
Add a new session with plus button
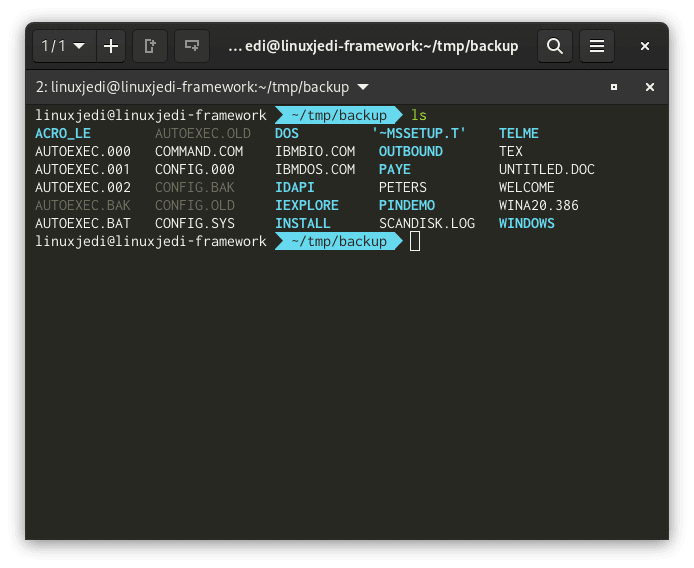pyautogui.click(x=110, y=46)
